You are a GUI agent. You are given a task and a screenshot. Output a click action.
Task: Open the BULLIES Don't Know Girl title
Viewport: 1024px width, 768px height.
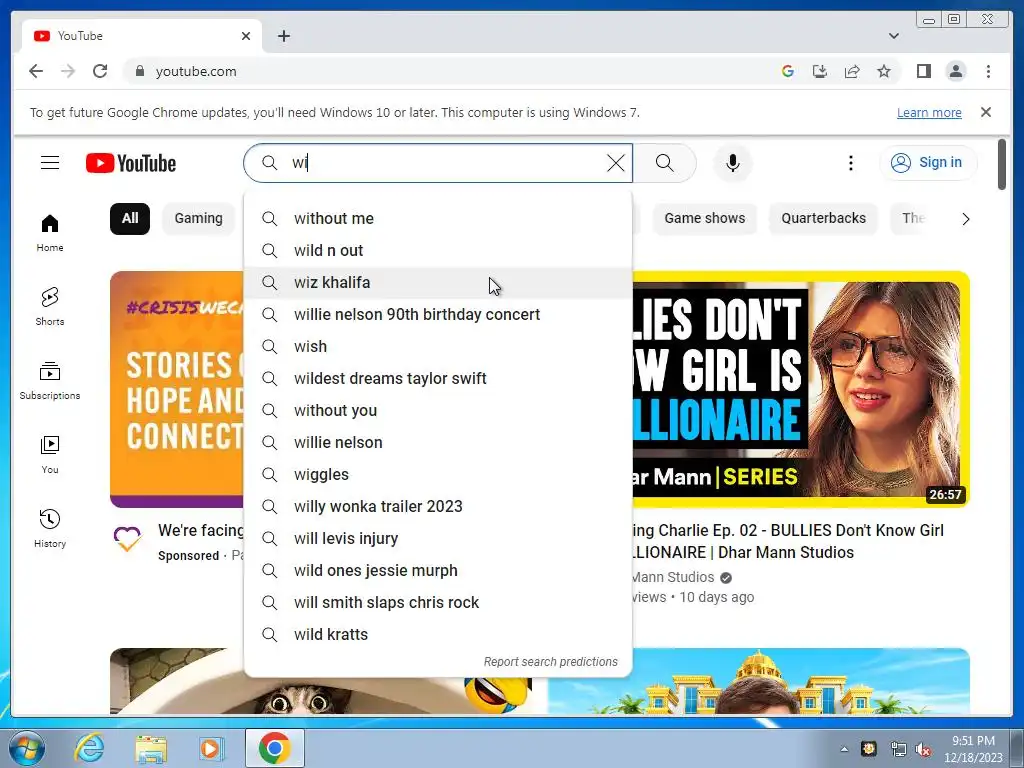(x=788, y=541)
